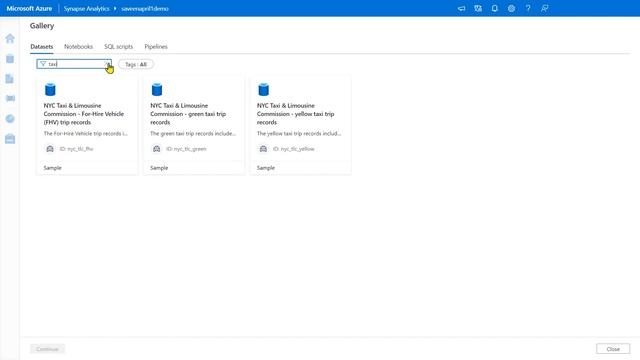Click 'The For-Hire Vehicle trip records i...' description
The width and height of the screenshot is (640, 360).
point(86,133)
